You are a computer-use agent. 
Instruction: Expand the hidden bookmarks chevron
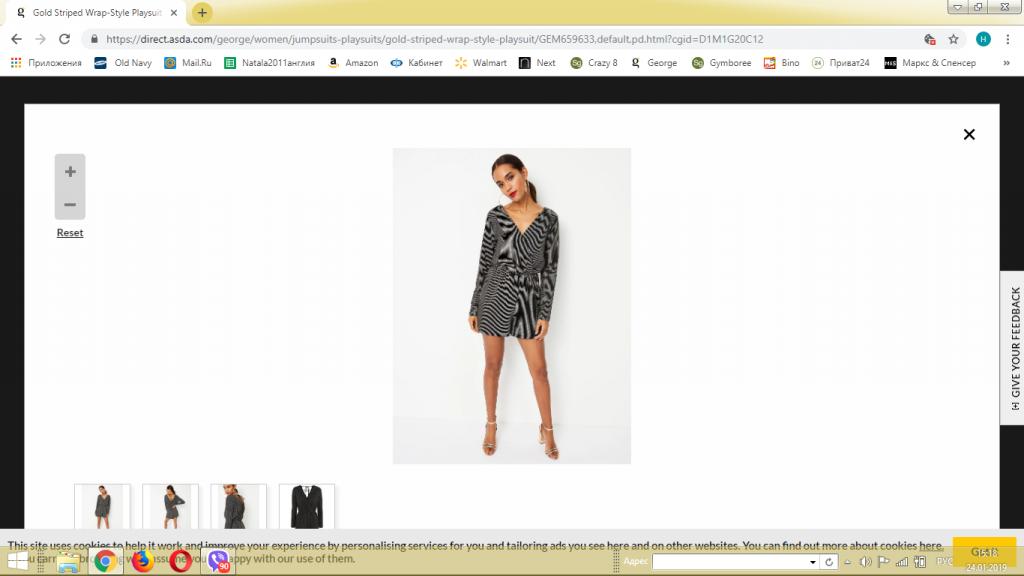point(1006,63)
